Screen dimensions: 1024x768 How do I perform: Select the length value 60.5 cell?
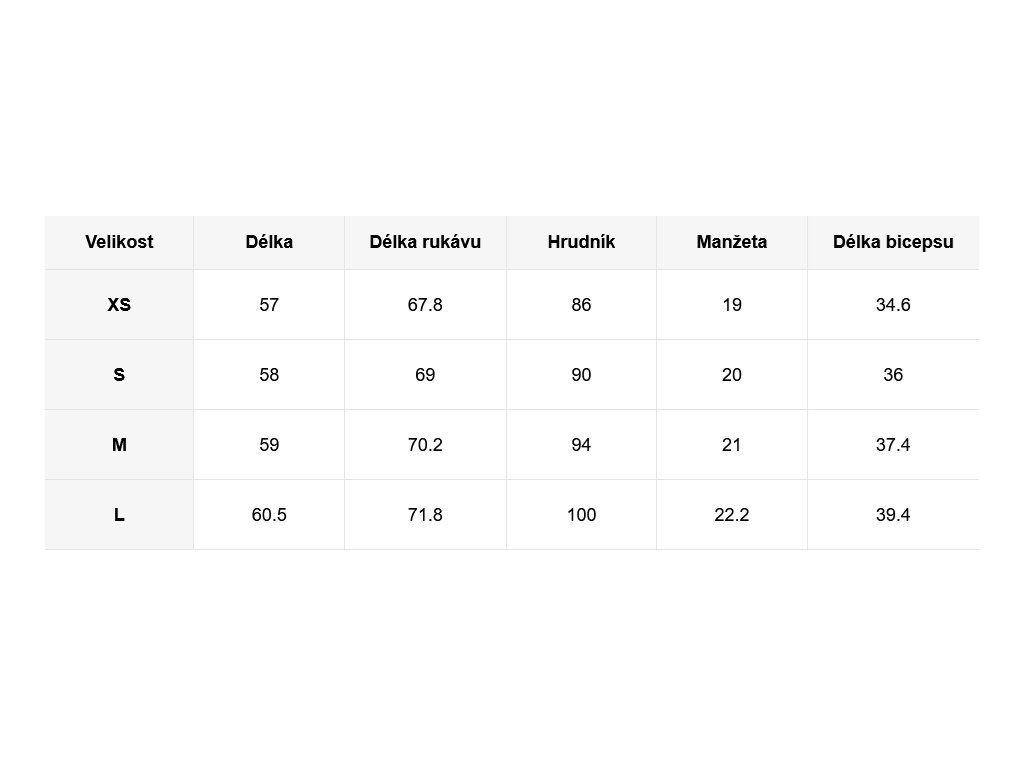(x=269, y=515)
